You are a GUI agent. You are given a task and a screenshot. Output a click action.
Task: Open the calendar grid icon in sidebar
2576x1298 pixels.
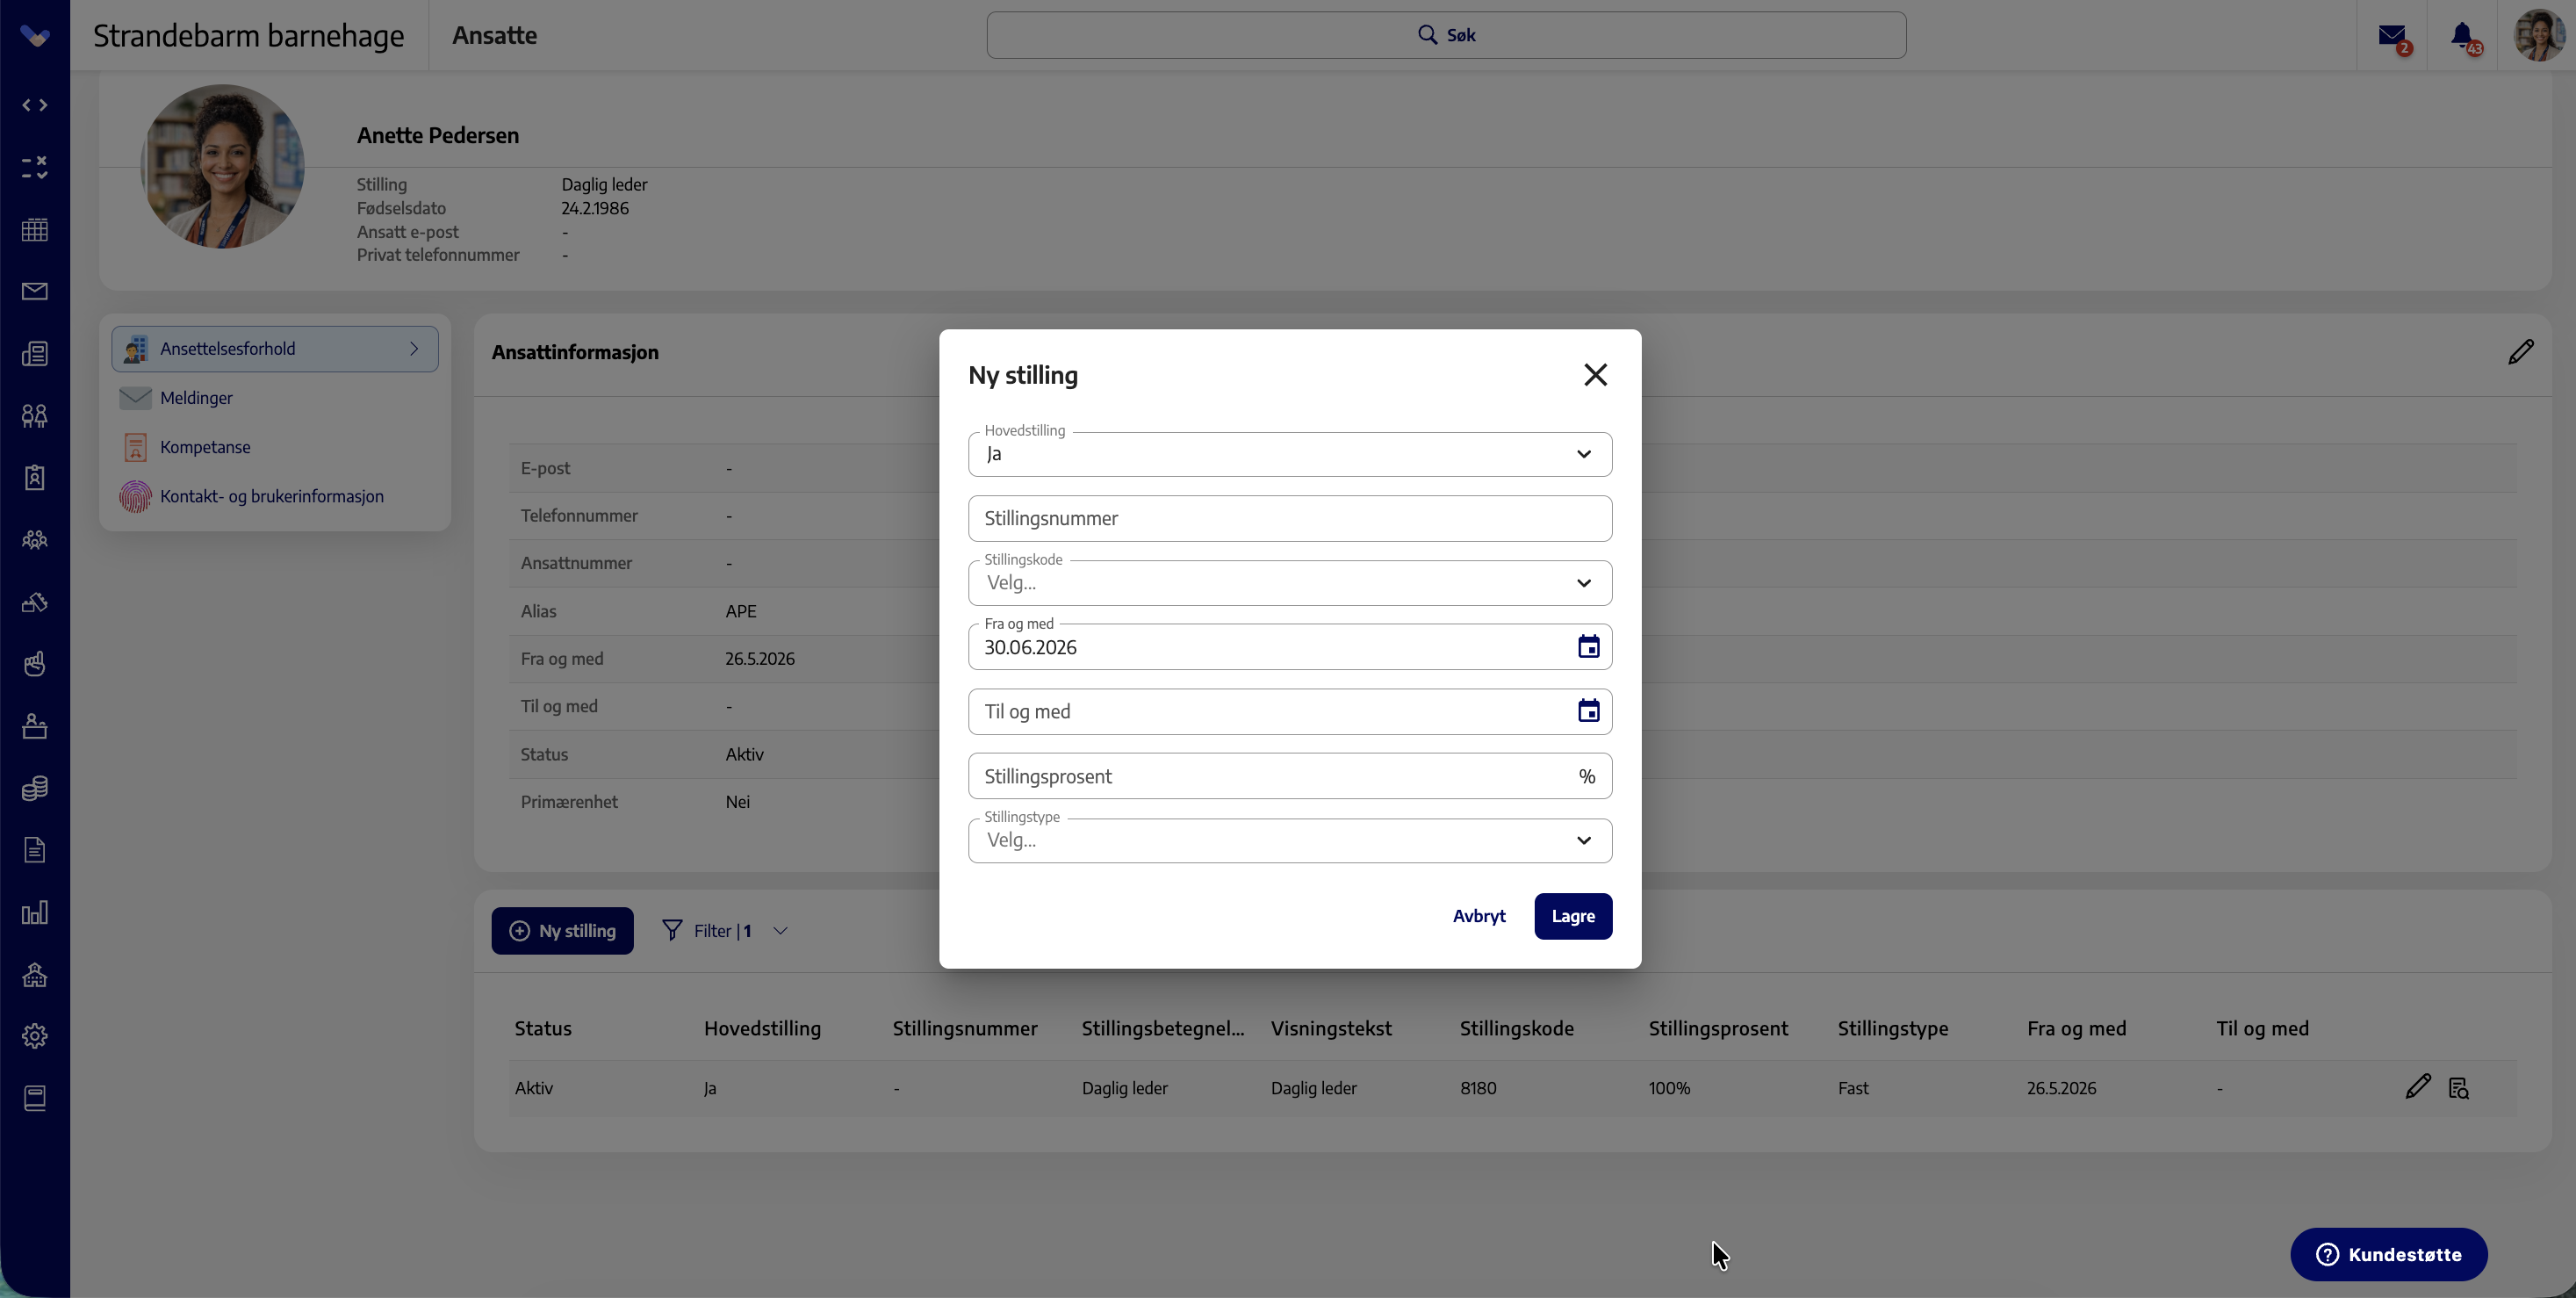(x=35, y=229)
